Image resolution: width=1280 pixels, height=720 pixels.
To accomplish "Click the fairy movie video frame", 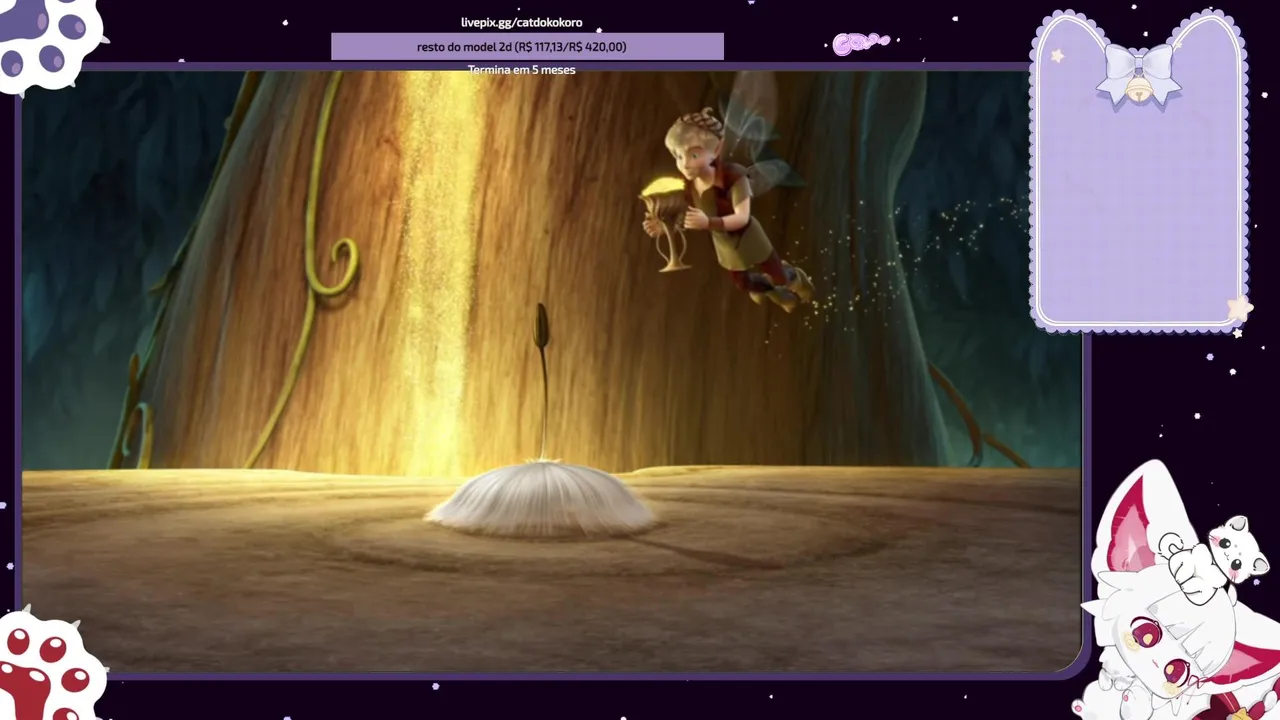I will click(551, 370).
